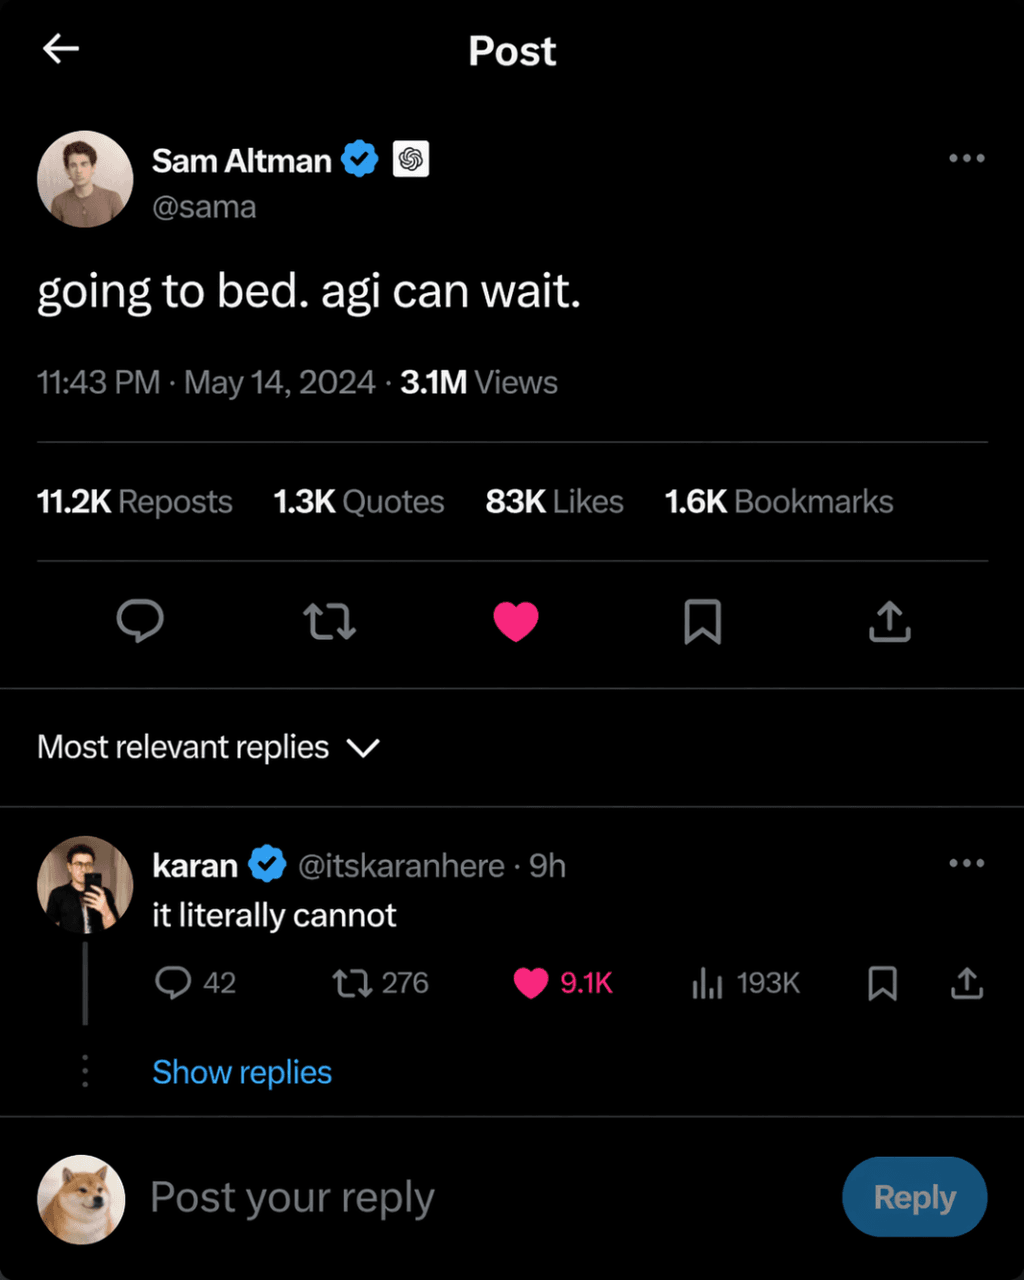Go back using the left arrow
Viewport: 1024px width, 1280px height.
click(x=61, y=49)
